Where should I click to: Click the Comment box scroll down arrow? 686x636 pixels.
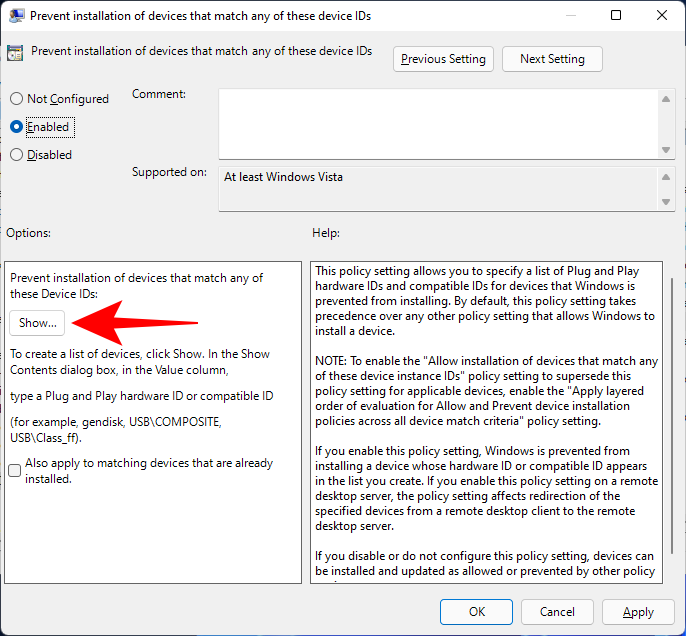point(667,149)
